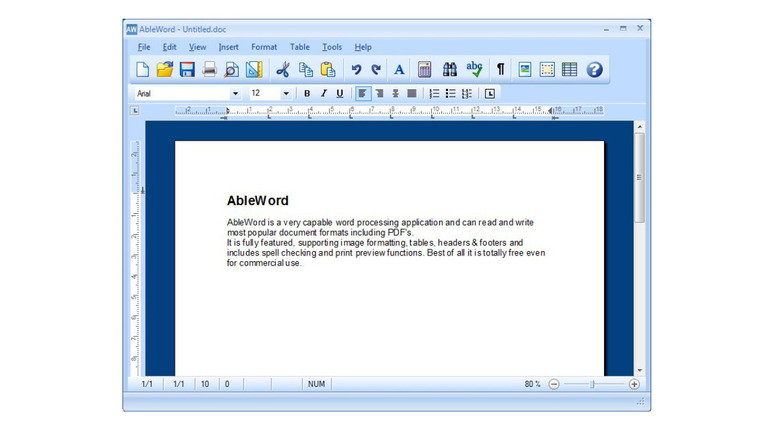The width and height of the screenshot is (780, 438).
Task: Undo the last action
Action: [356, 70]
